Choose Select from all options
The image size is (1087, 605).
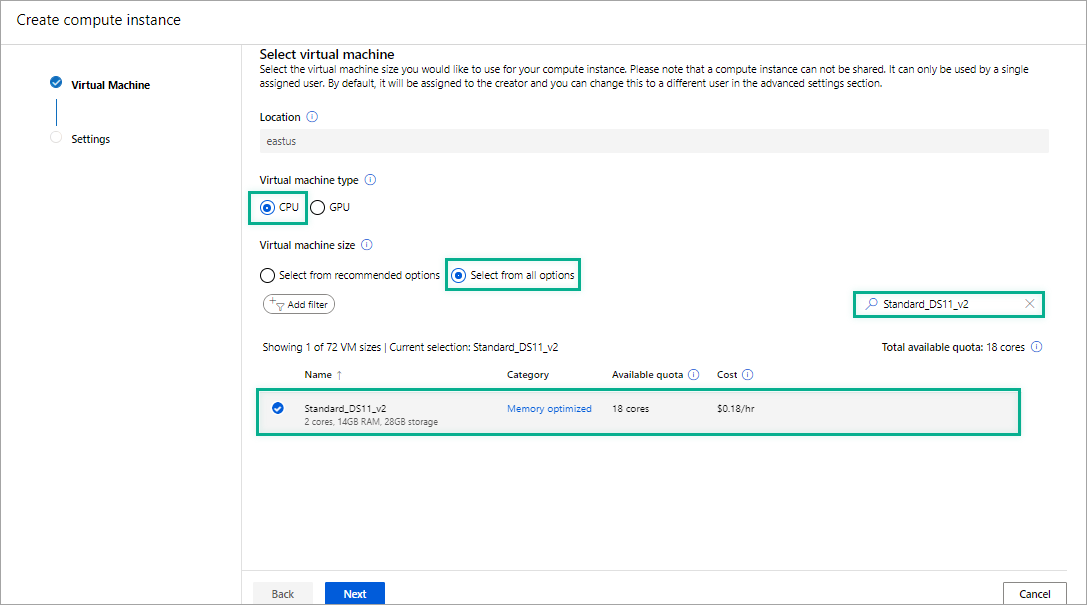click(x=458, y=274)
